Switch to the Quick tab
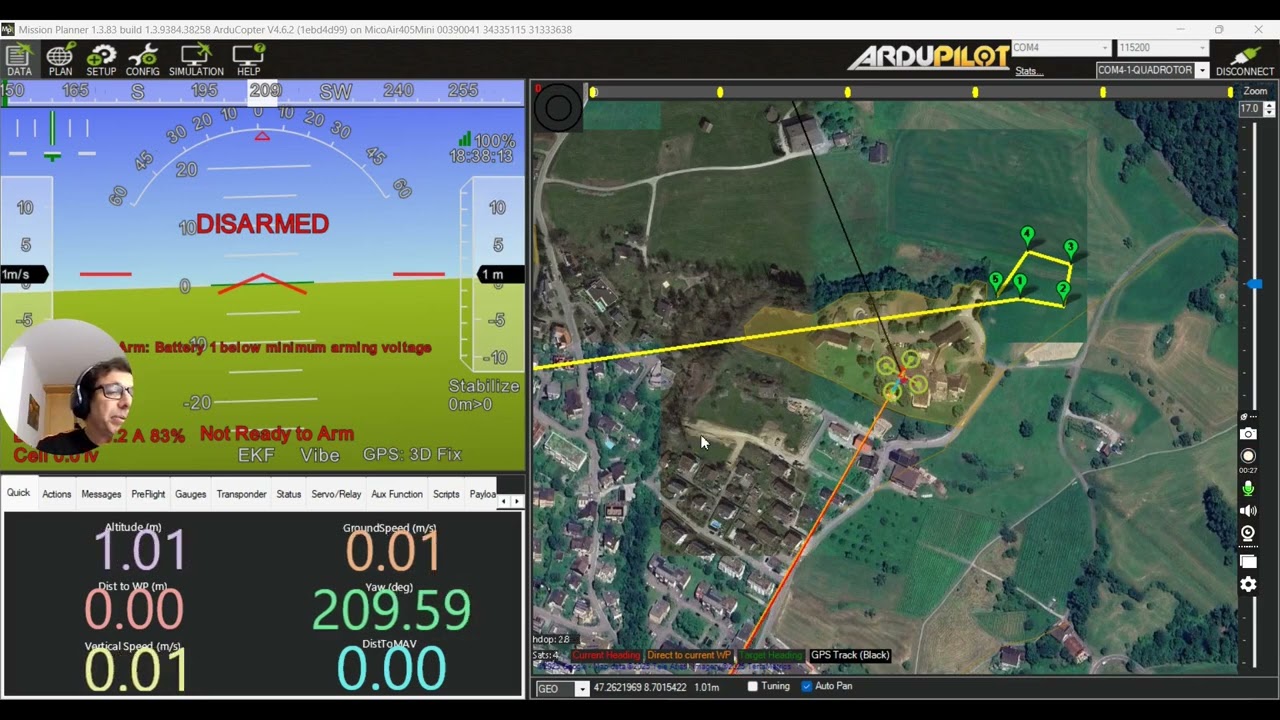Screen dimensions: 1280x720 click(19, 493)
